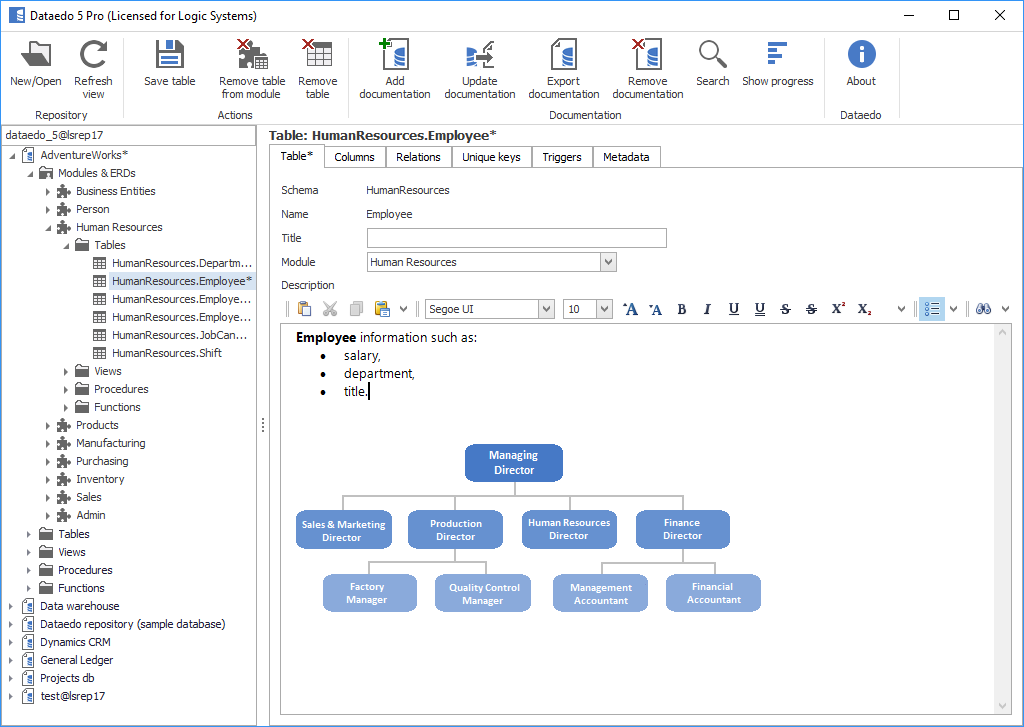This screenshot has width=1024, height=727.
Task: Open the toolbar overflow arrow after subscript
Action: click(x=901, y=309)
